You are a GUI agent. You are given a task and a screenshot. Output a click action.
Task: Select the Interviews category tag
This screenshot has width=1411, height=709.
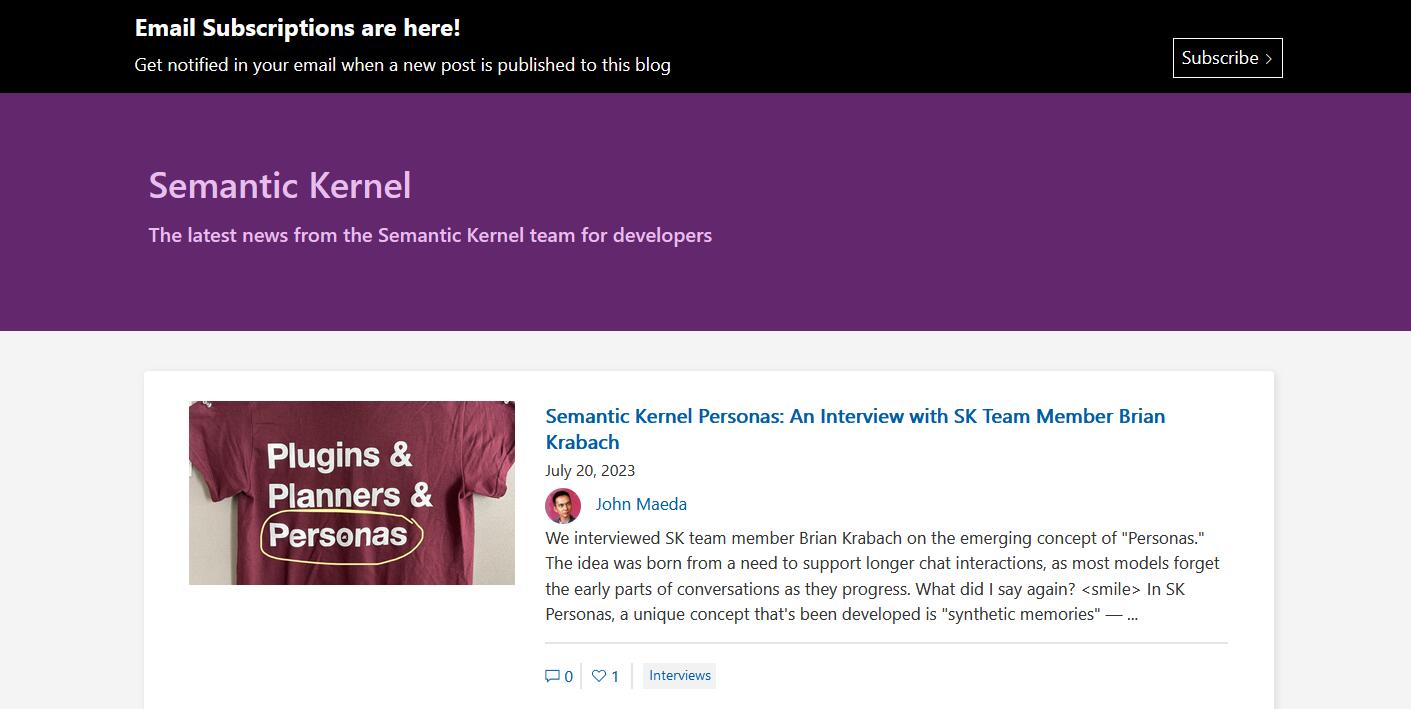point(679,676)
